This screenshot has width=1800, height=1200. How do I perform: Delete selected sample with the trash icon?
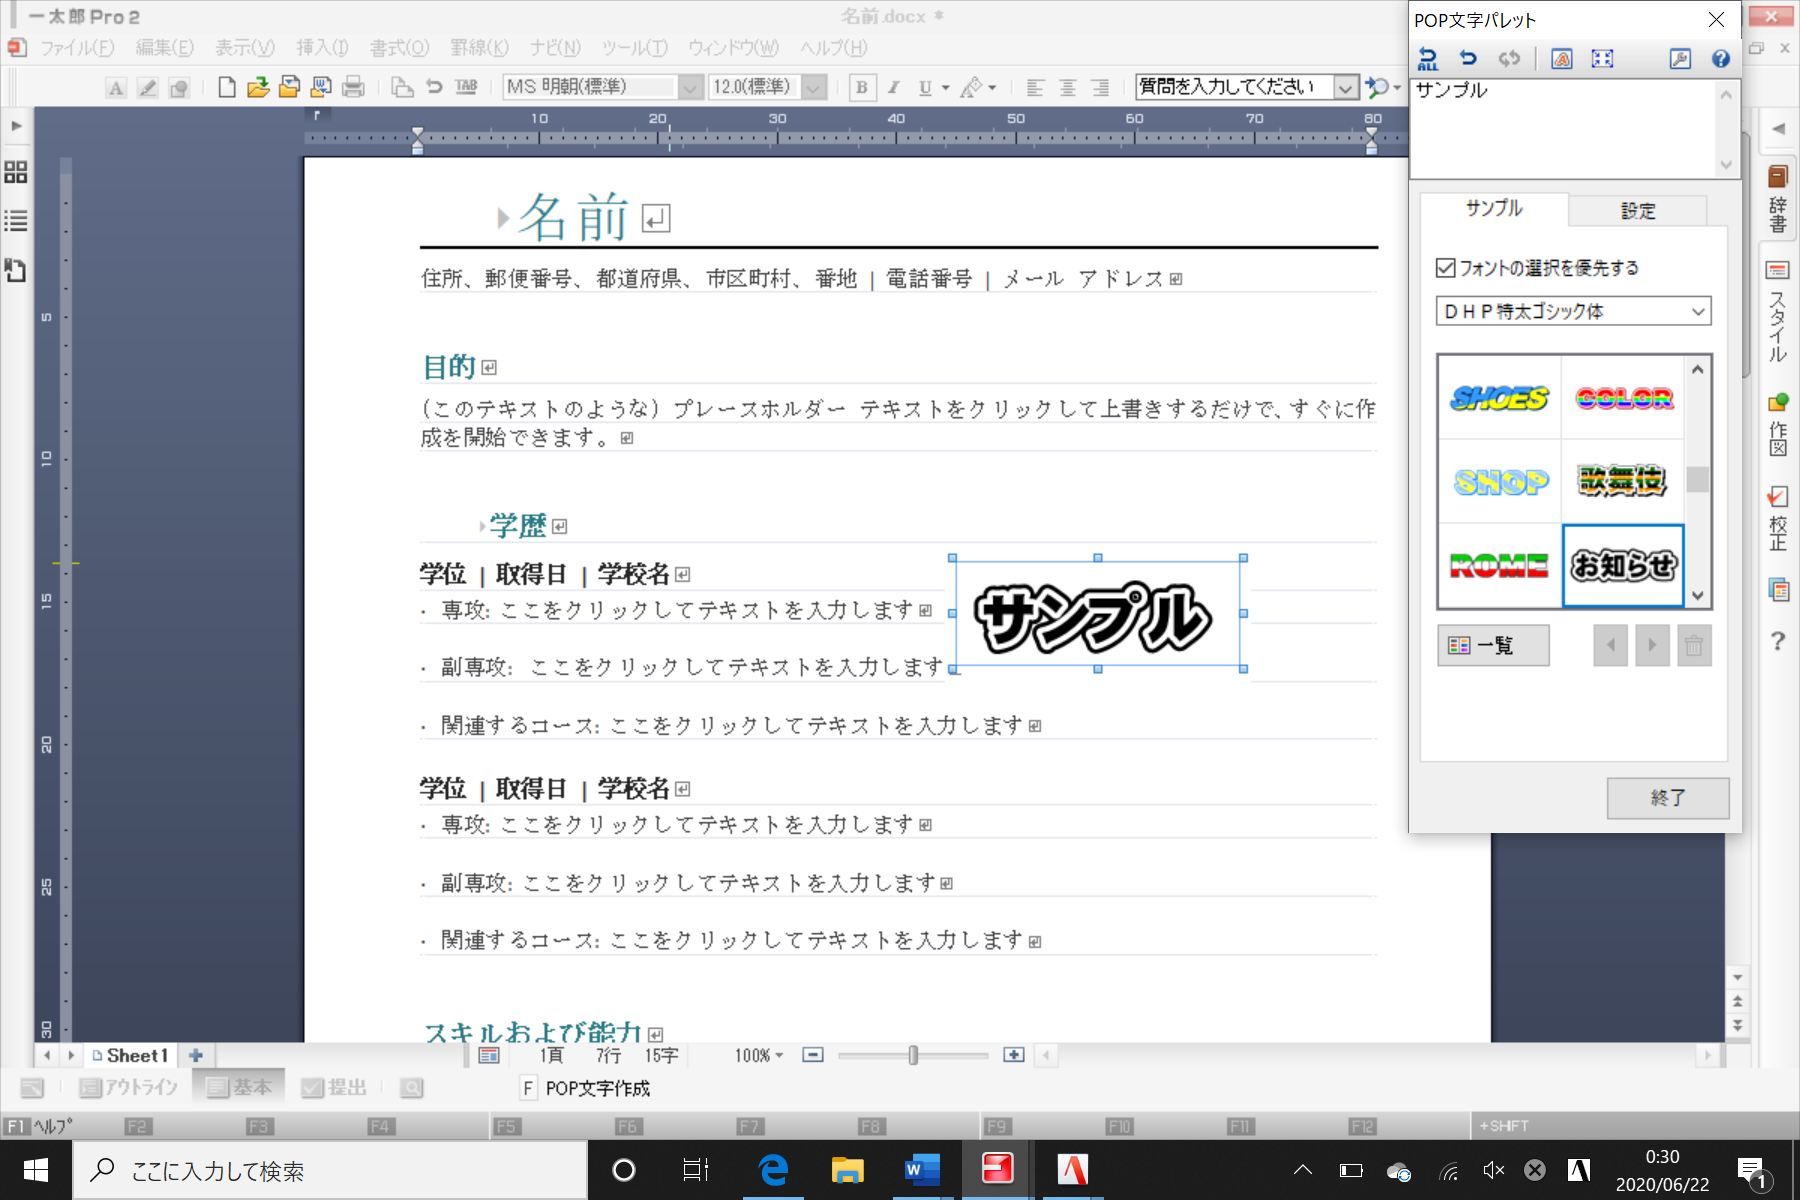pos(1694,645)
